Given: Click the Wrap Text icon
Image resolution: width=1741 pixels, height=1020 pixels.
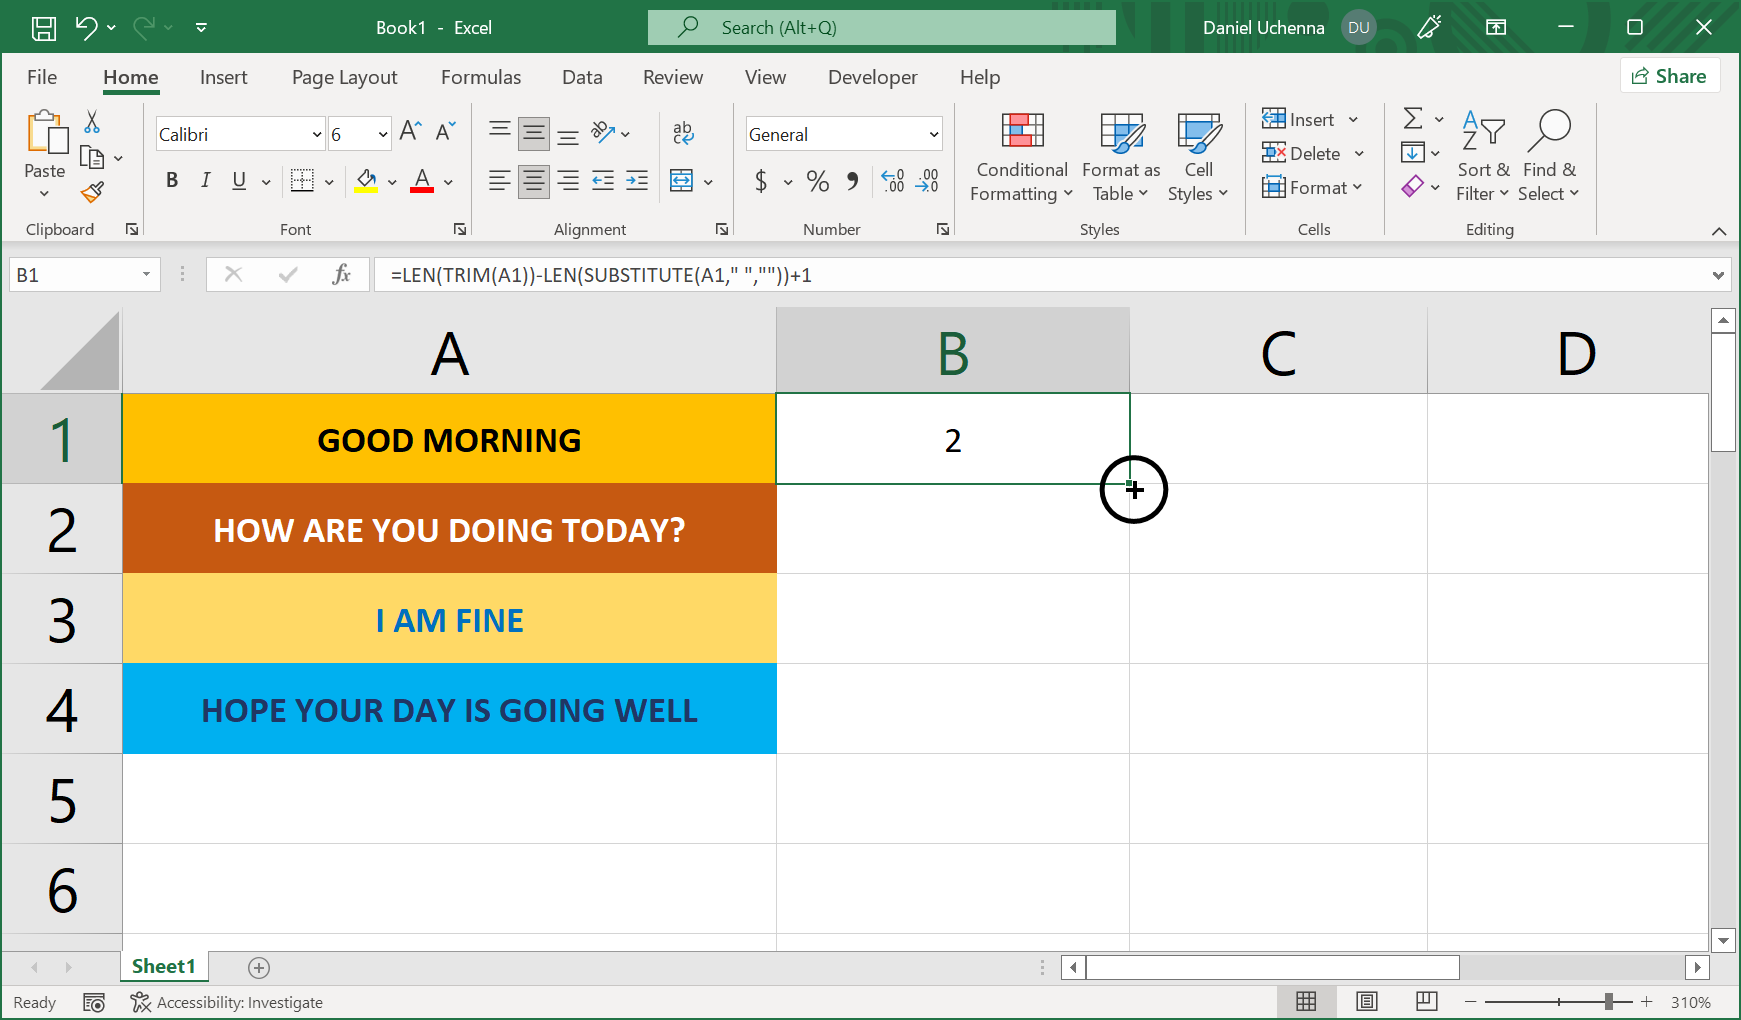Looking at the screenshot, I should 683,133.
